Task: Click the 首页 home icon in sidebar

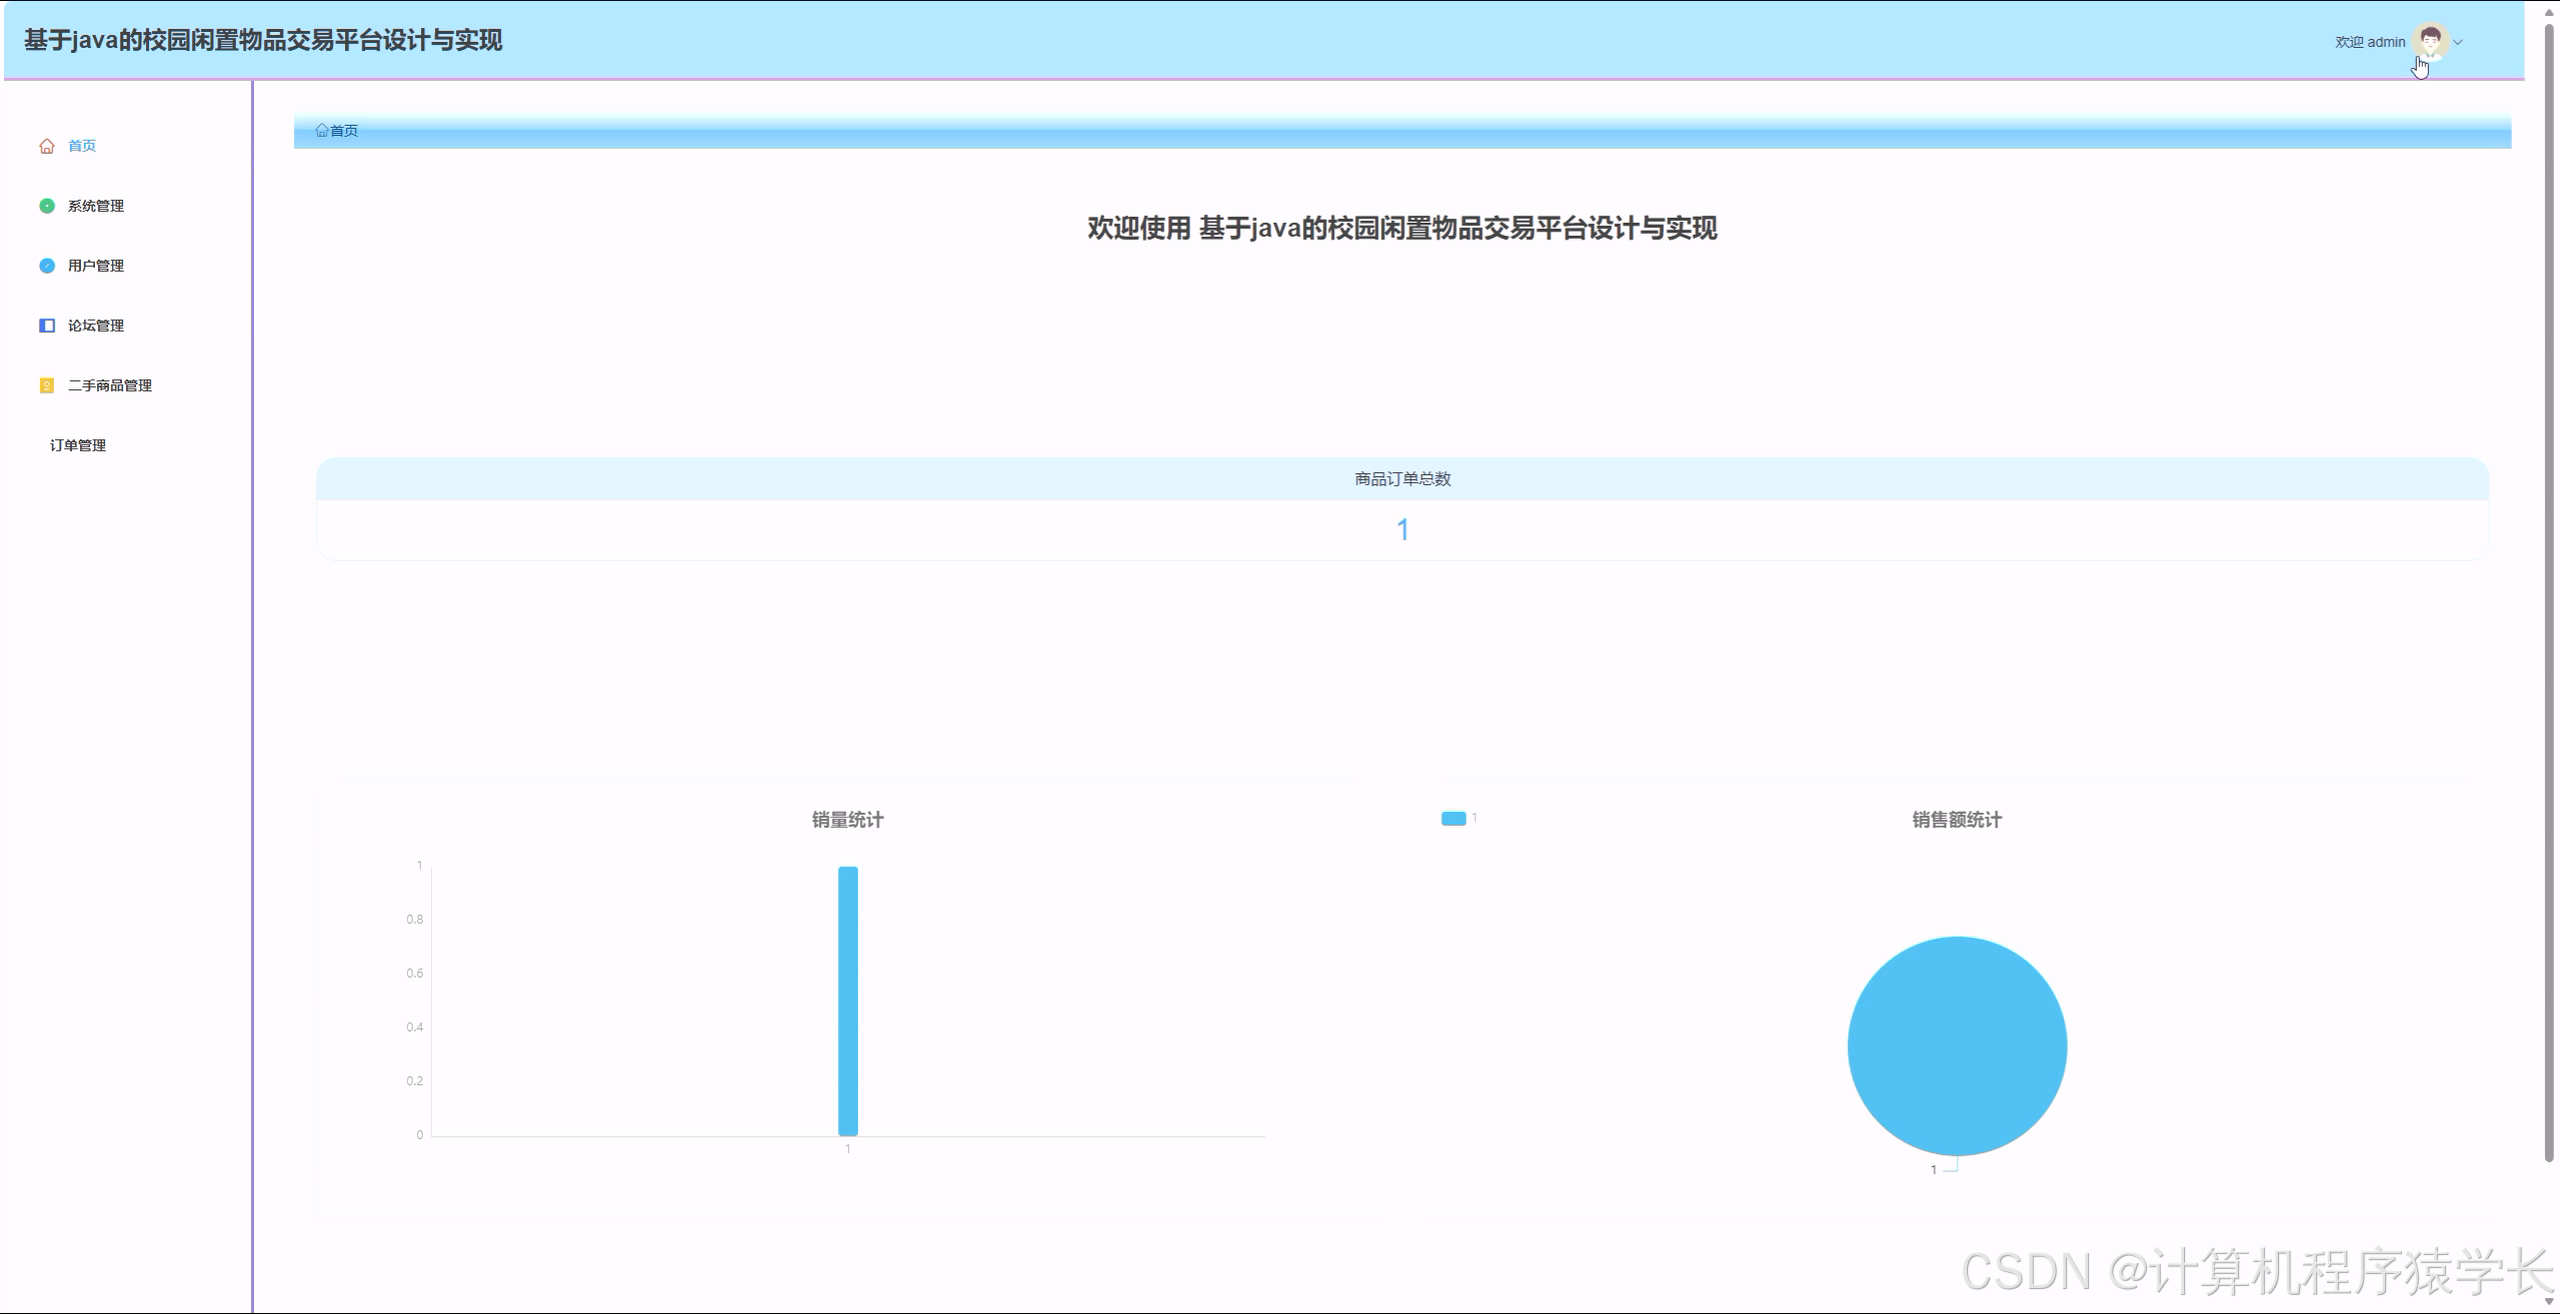Action: coord(47,145)
